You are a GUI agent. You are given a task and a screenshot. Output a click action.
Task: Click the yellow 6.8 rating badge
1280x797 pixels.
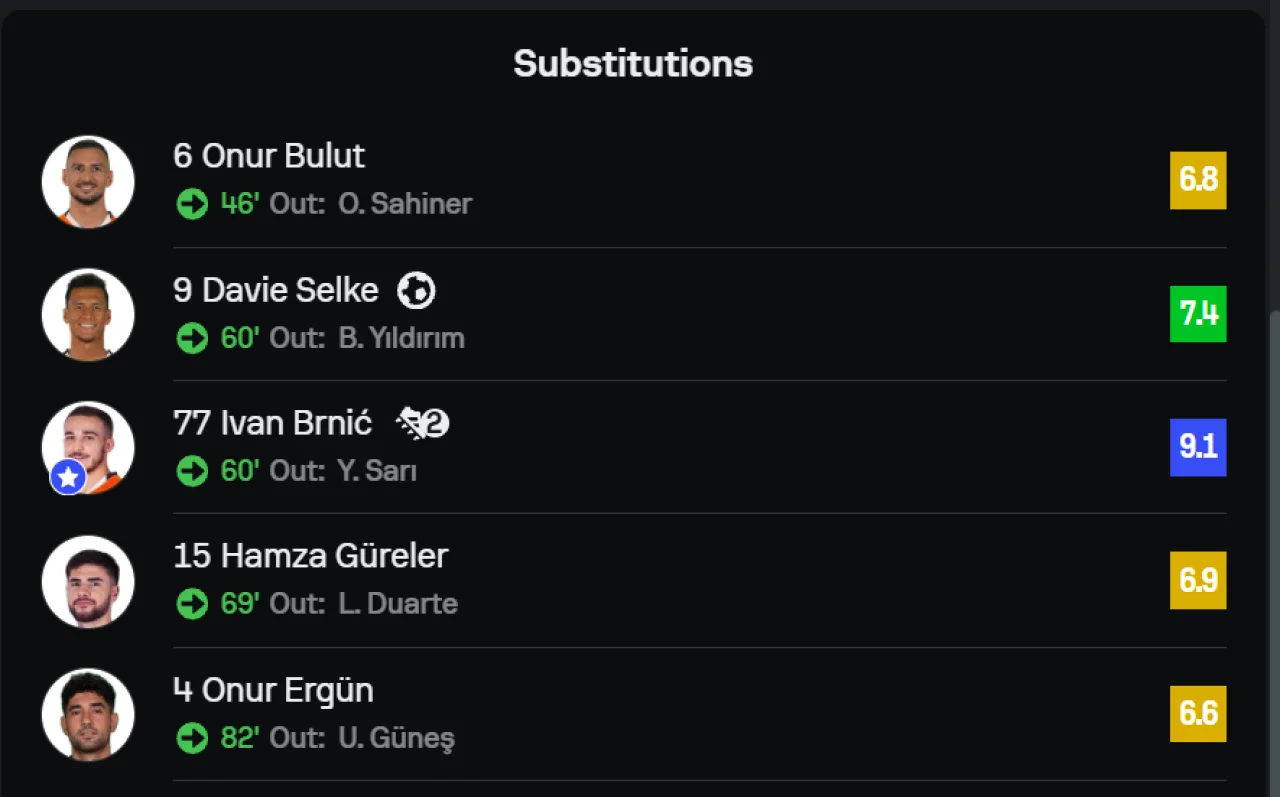(1198, 180)
